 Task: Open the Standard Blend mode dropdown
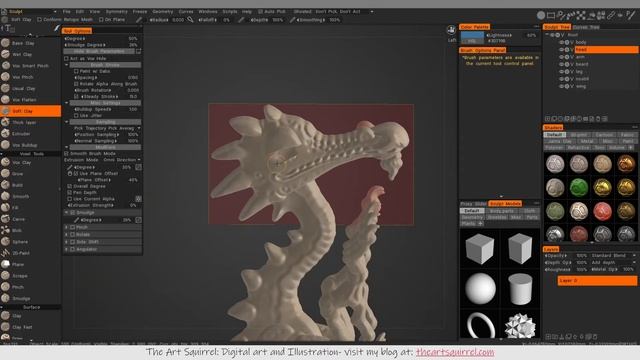613,256
